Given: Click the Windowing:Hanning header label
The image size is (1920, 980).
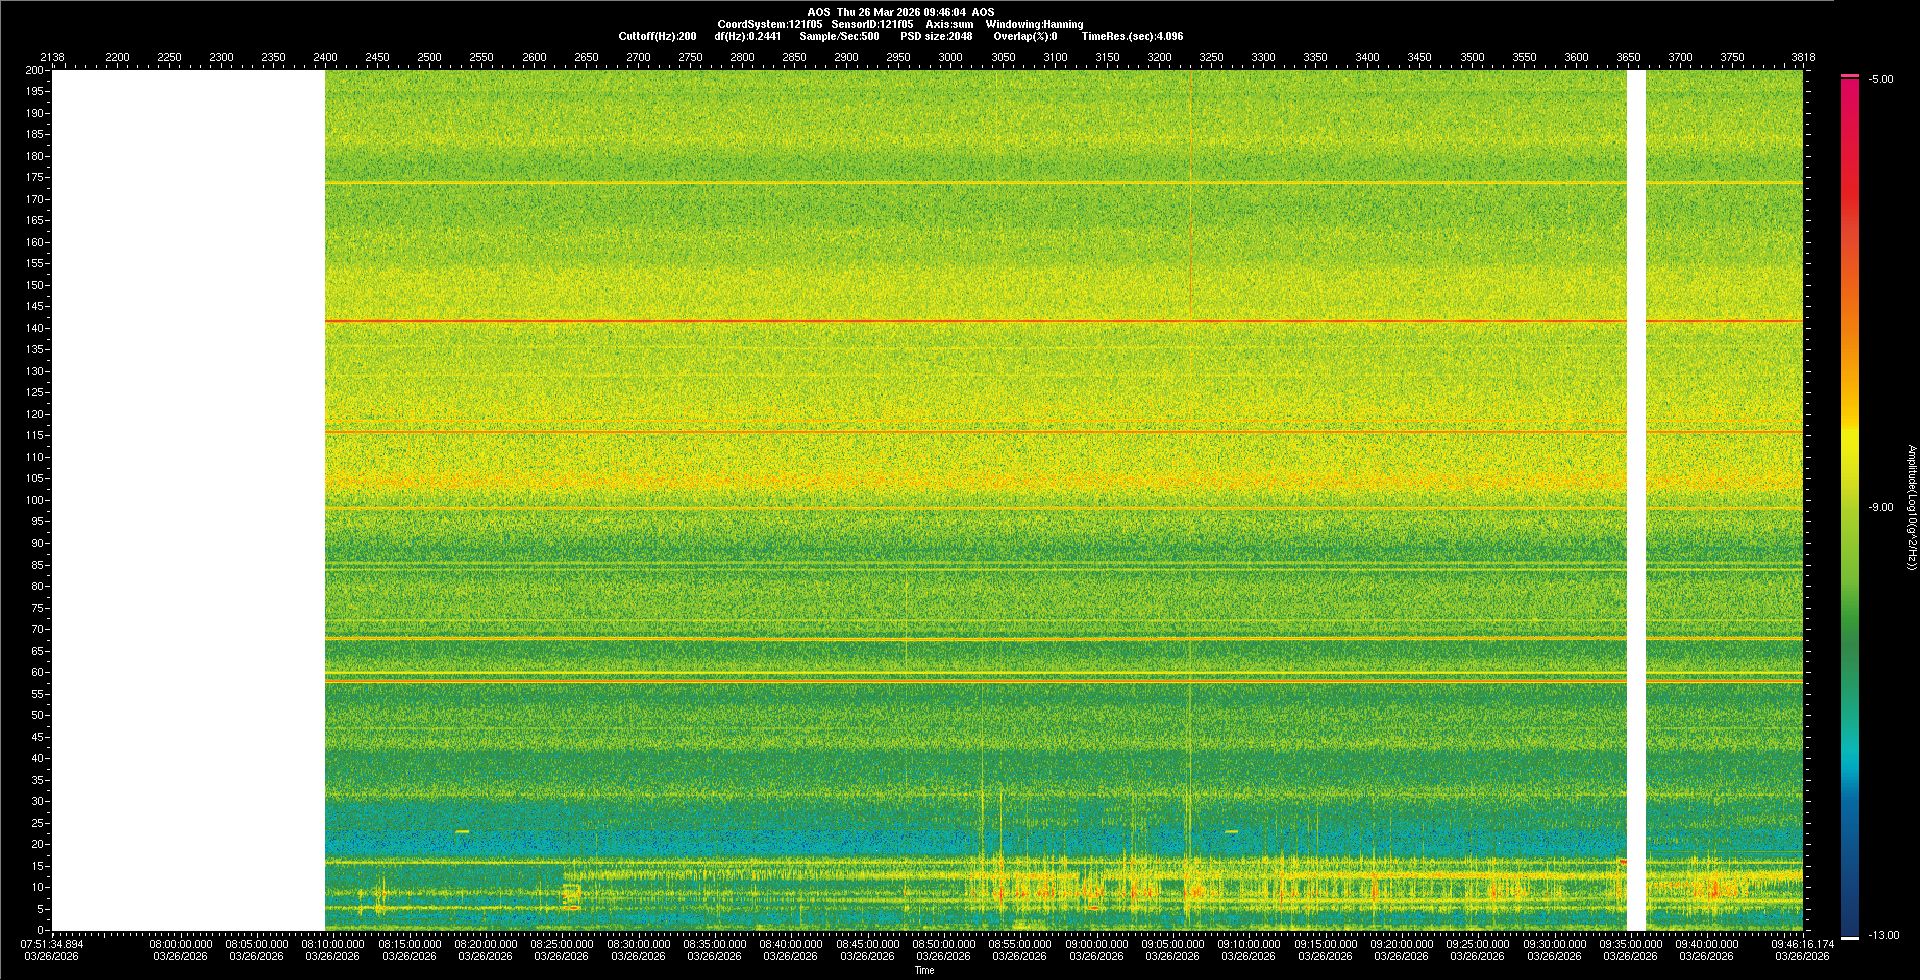Looking at the screenshot, I should pyautogui.click(x=1034, y=24).
